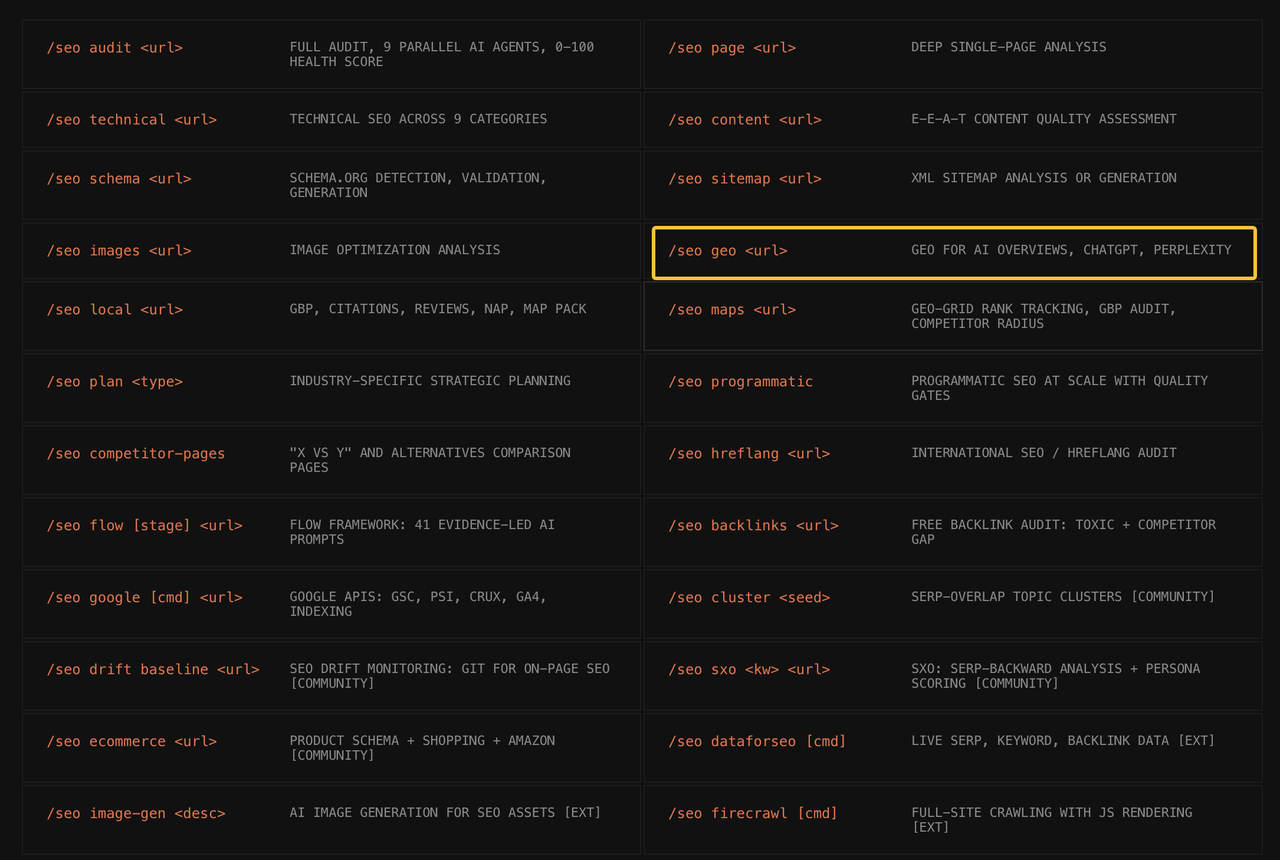Select the "/seo images <url>" command
The image size is (1280, 860).
119,251
